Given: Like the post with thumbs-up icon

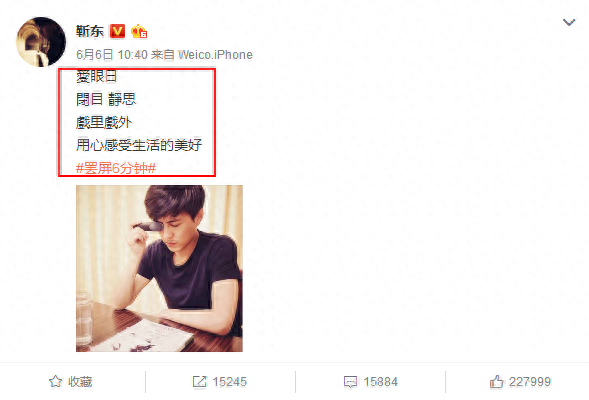Looking at the screenshot, I should pos(496,382).
